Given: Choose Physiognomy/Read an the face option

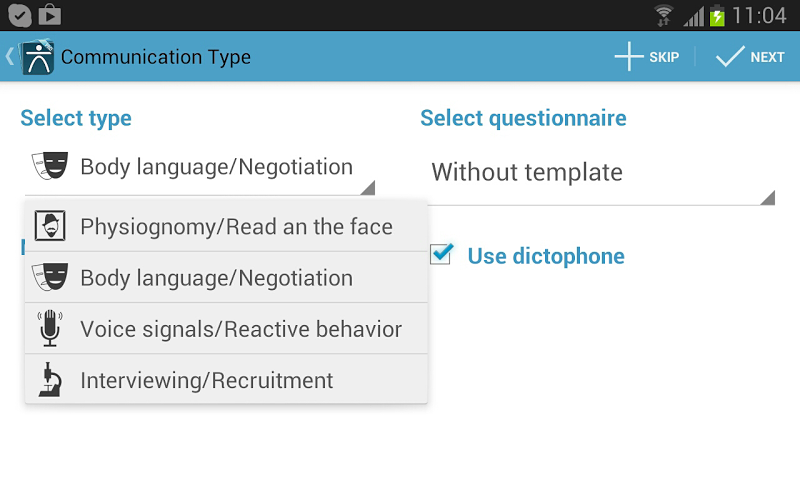Looking at the screenshot, I should coord(236,227).
